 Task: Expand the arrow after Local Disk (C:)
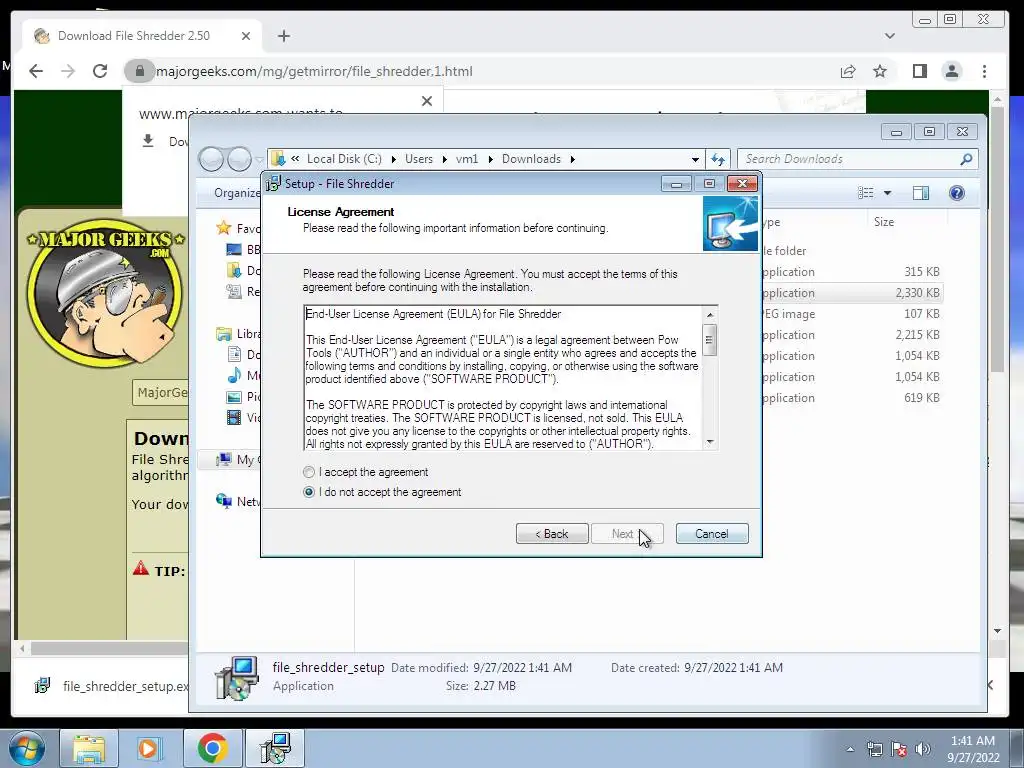(x=394, y=159)
